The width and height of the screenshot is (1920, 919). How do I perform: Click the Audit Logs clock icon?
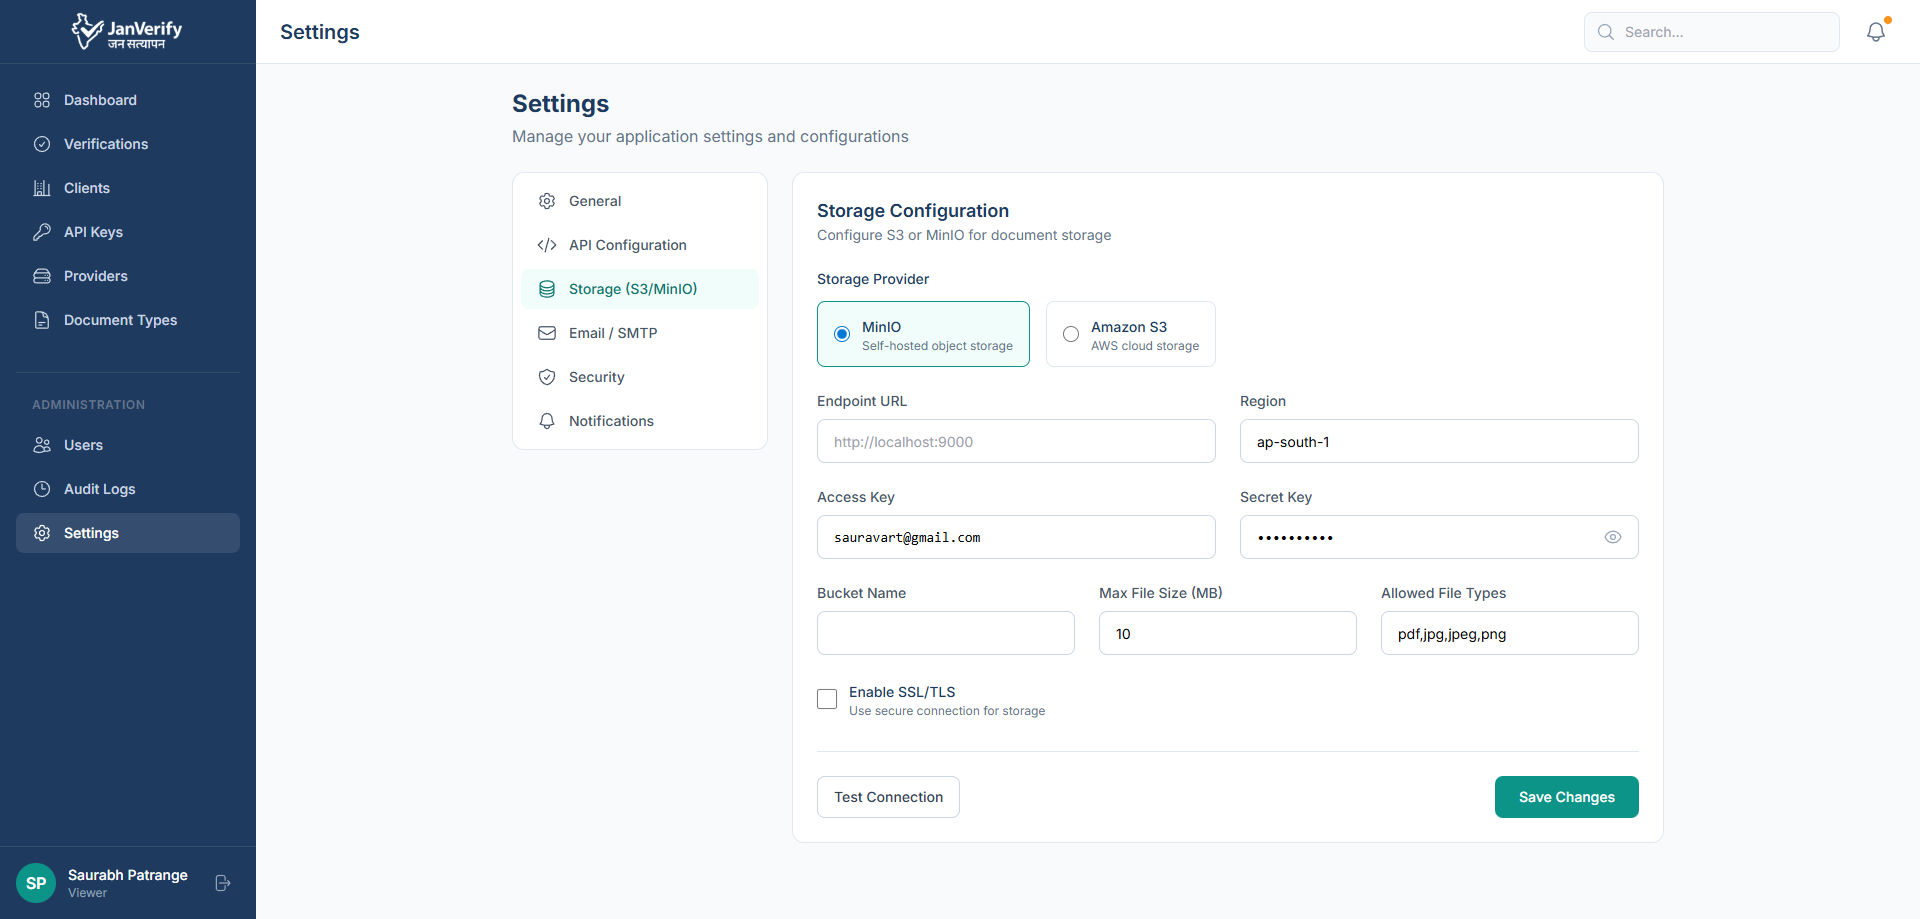pyautogui.click(x=42, y=489)
